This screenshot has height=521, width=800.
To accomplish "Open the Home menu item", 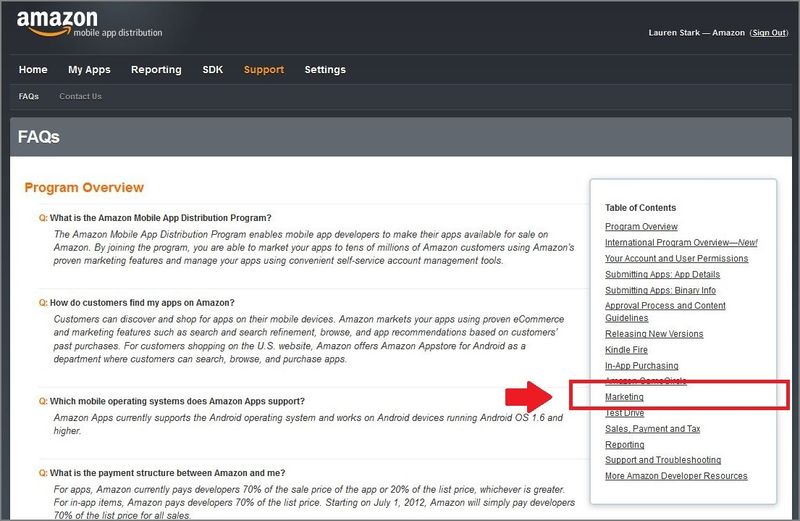I will [33, 69].
